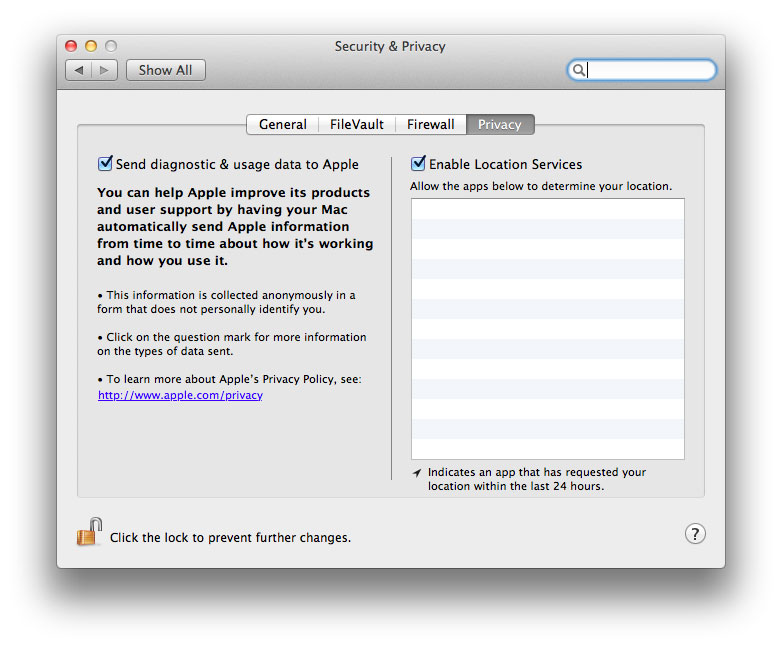This screenshot has height=647, width=782.
Task: Click the padlock icon to lock settings
Action: (90, 532)
